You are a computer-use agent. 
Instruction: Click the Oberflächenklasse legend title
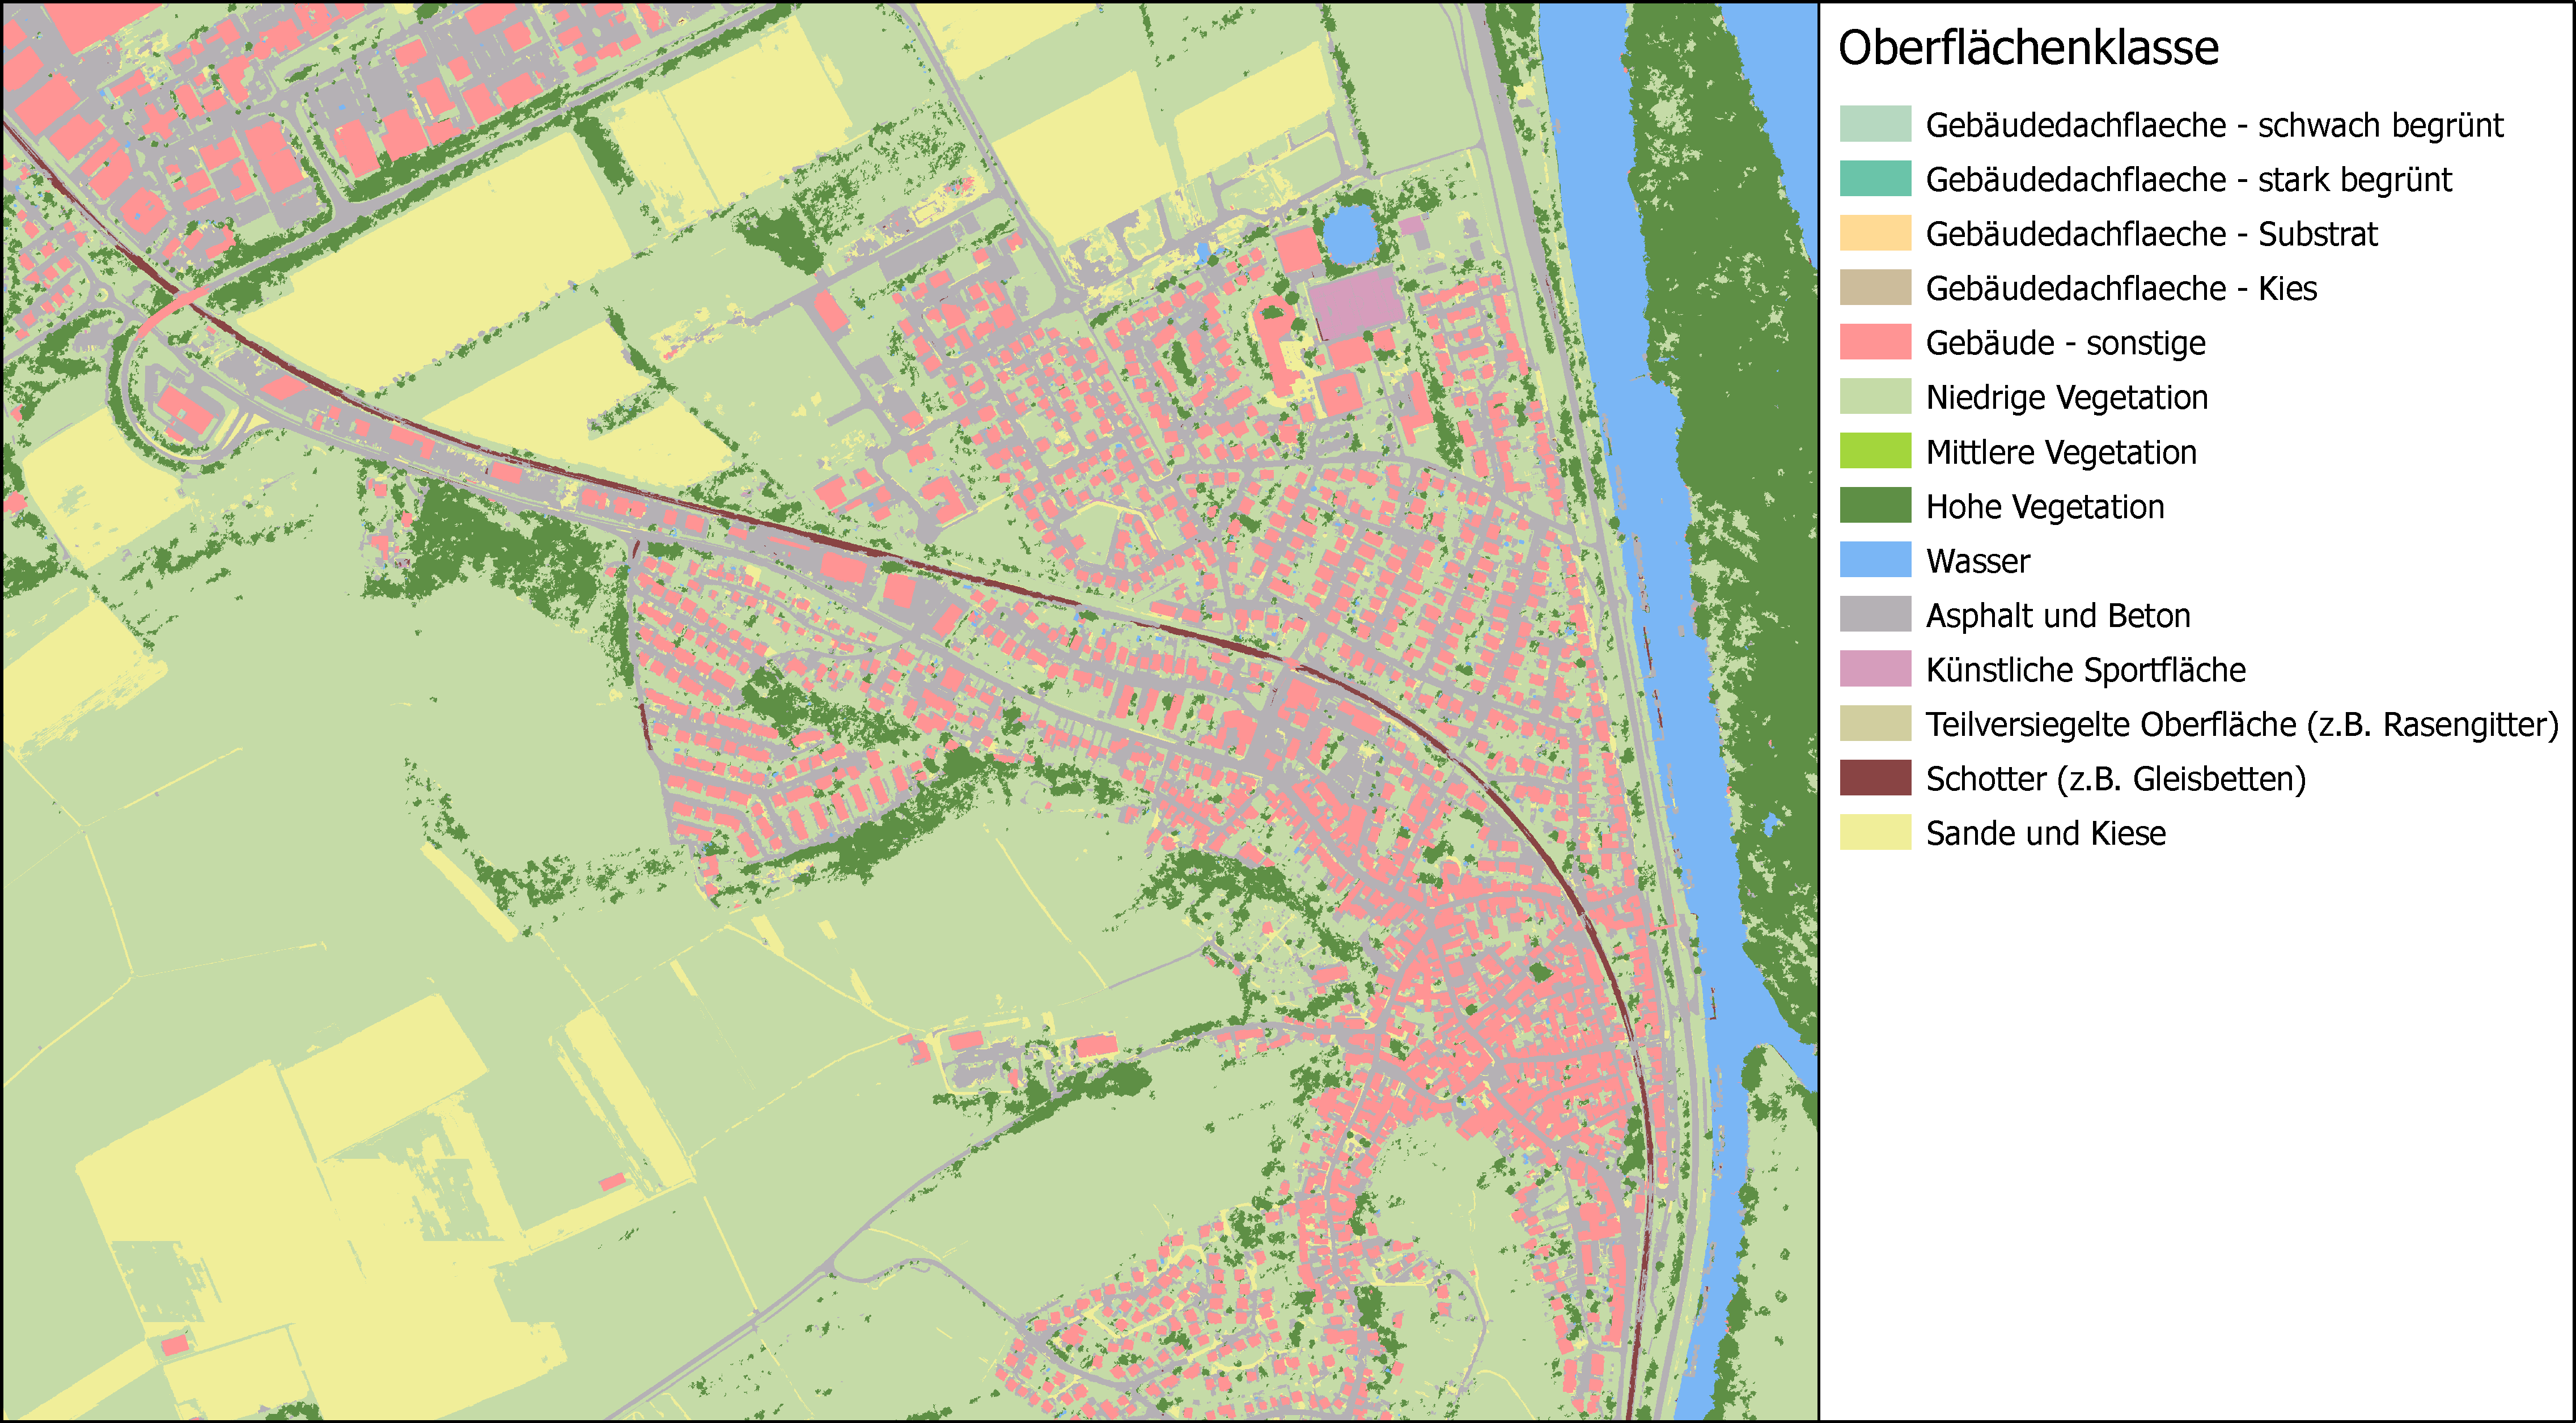coord(2028,48)
